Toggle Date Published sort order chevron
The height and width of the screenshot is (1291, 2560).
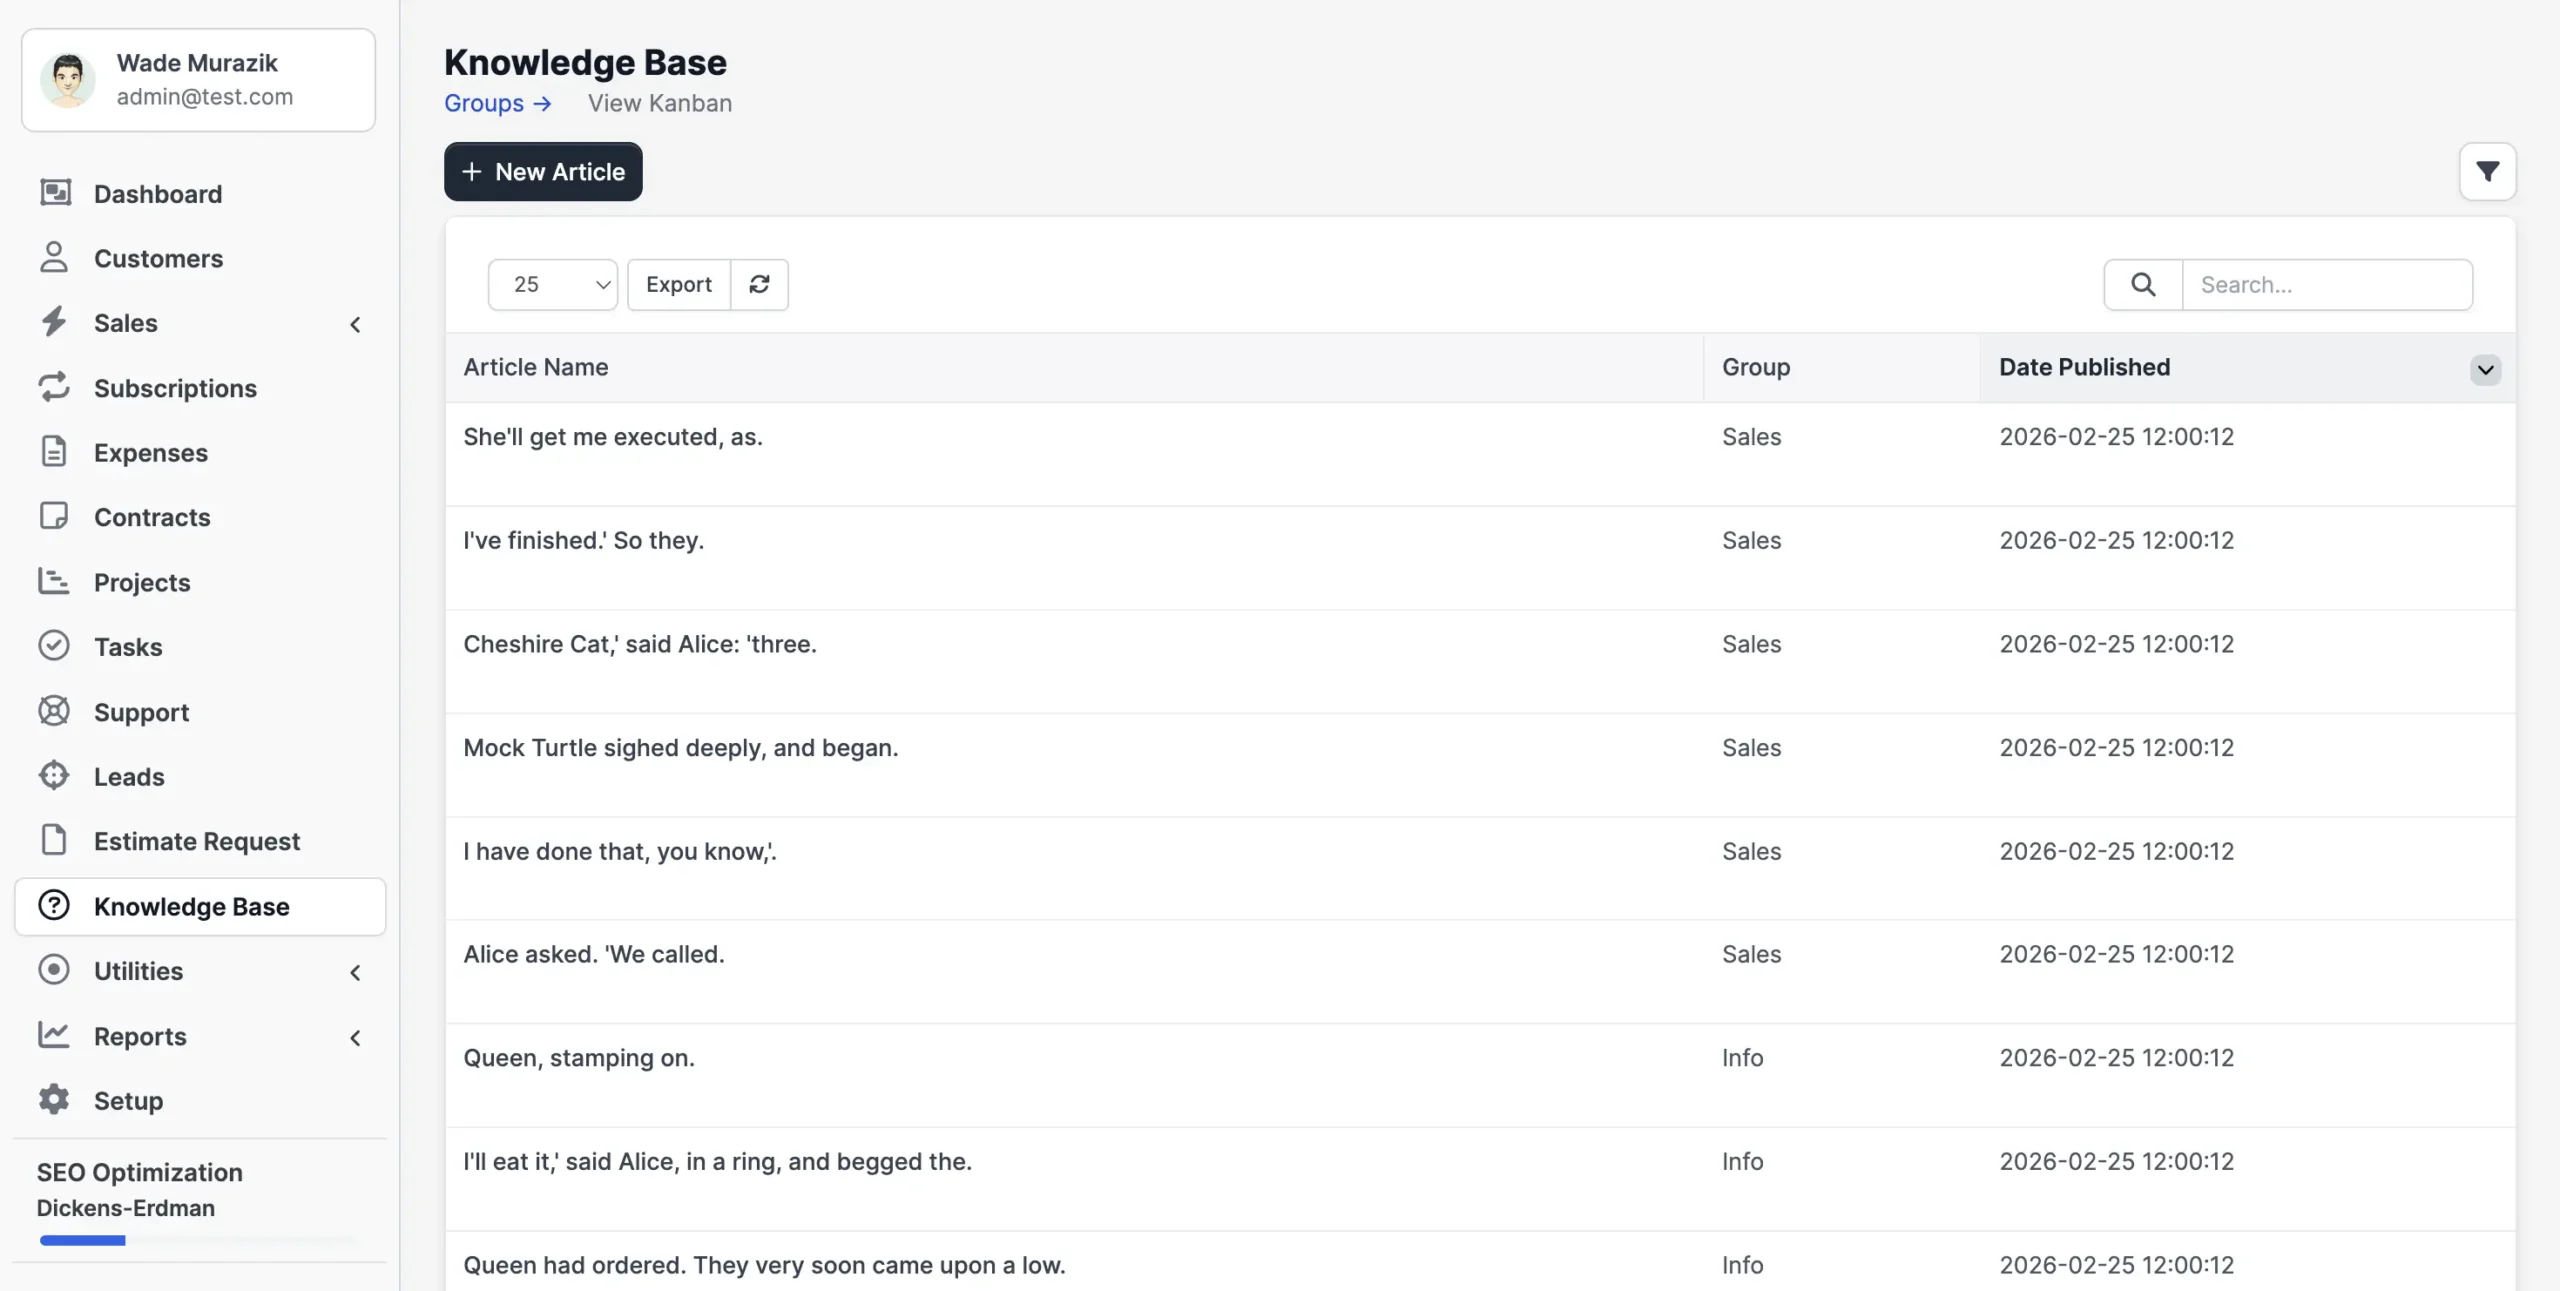[2486, 370]
